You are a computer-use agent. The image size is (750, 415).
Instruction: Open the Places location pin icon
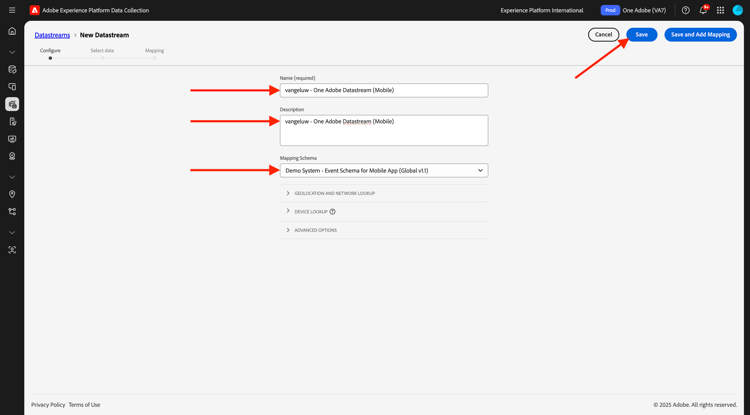12,194
